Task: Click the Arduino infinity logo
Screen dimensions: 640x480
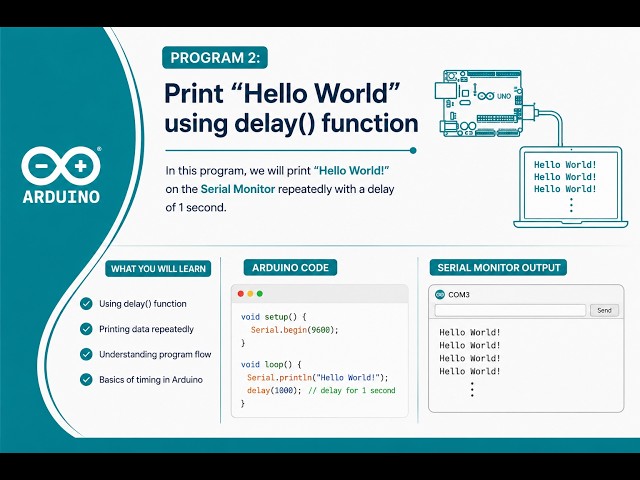Action: [61, 165]
